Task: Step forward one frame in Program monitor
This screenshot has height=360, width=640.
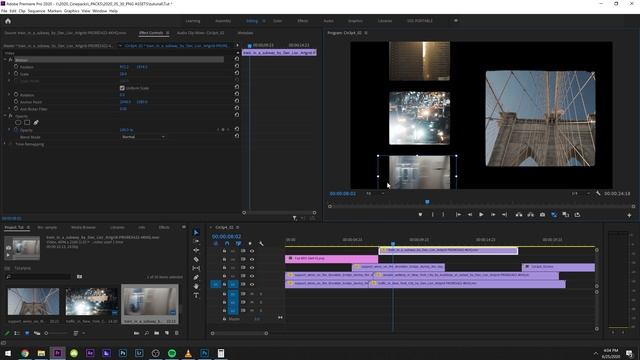Action: (x=493, y=215)
